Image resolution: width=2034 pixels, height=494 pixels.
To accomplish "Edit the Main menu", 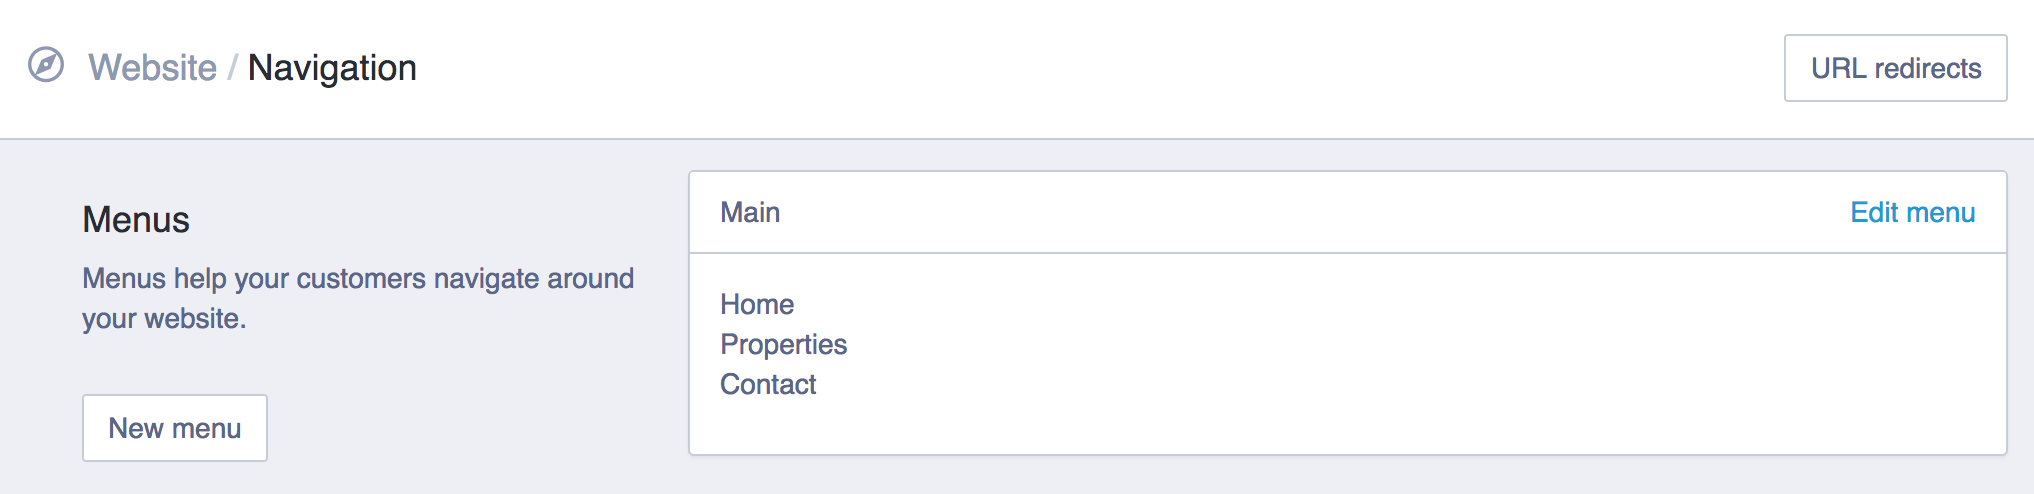I will tap(1912, 212).
